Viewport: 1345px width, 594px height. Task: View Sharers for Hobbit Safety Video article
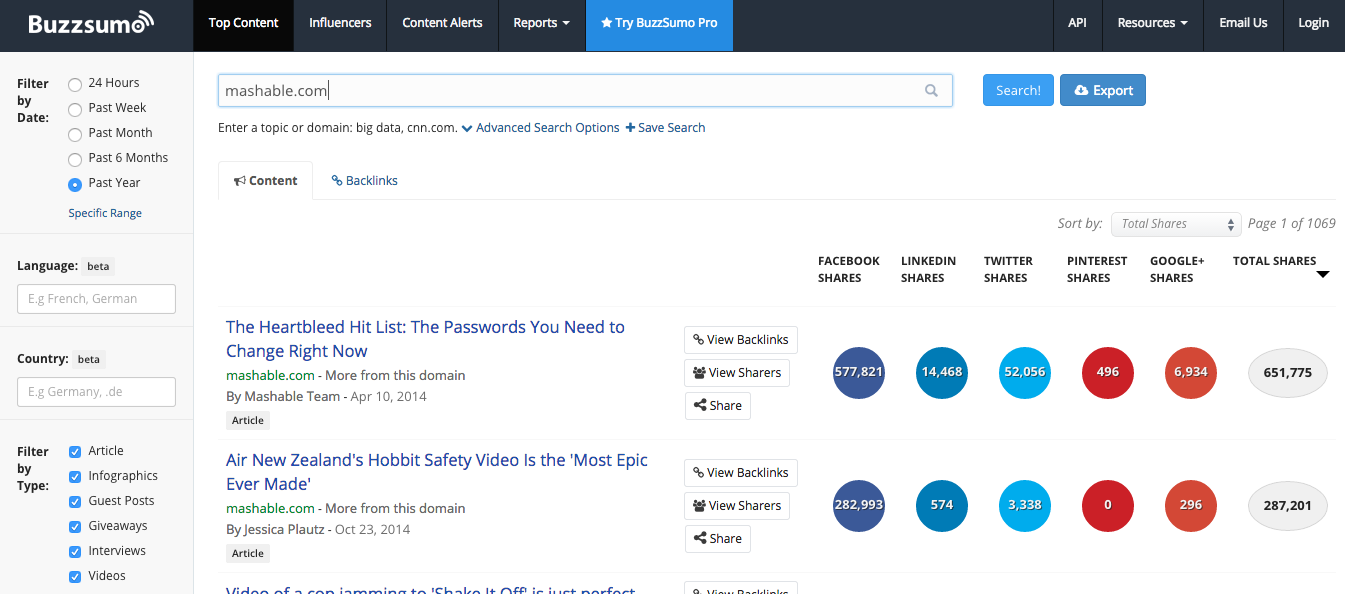pyautogui.click(x=737, y=506)
